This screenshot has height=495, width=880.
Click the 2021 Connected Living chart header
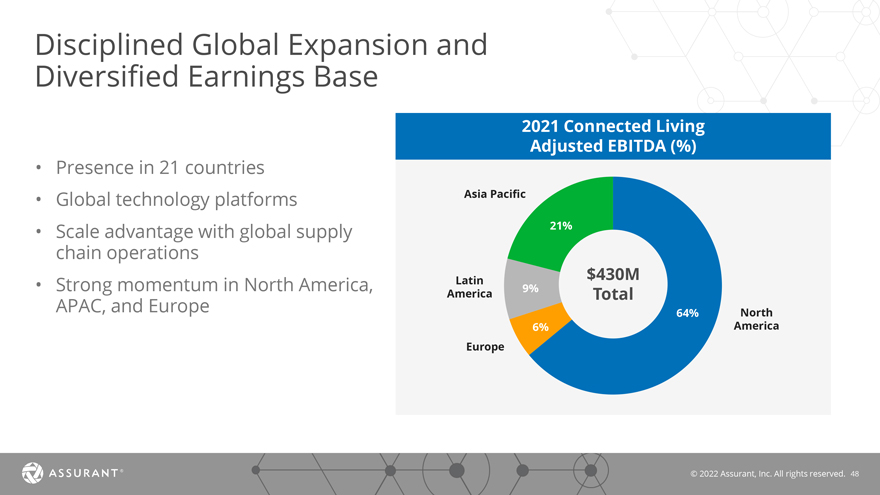(612, 137)
